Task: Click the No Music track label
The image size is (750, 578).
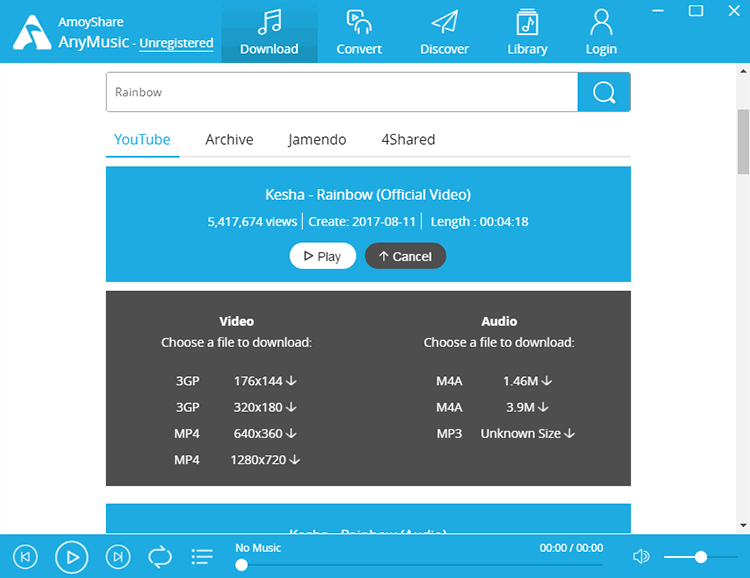Action: coord(258,548)
